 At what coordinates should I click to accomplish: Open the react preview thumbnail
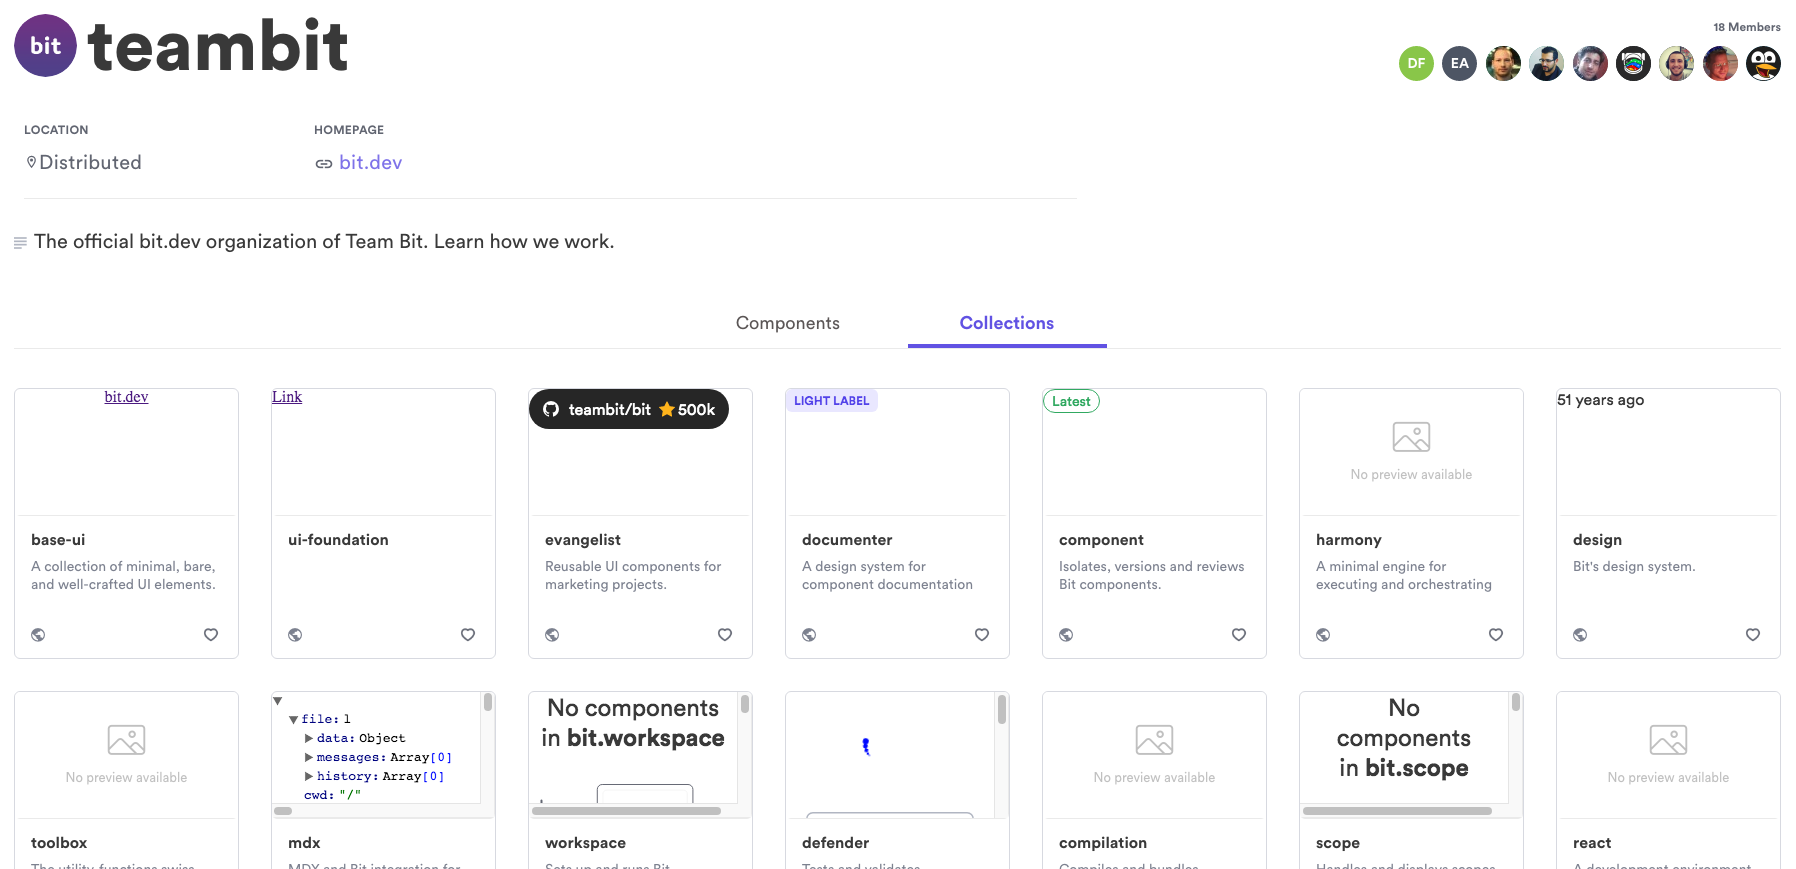(x=1668, y=755)
